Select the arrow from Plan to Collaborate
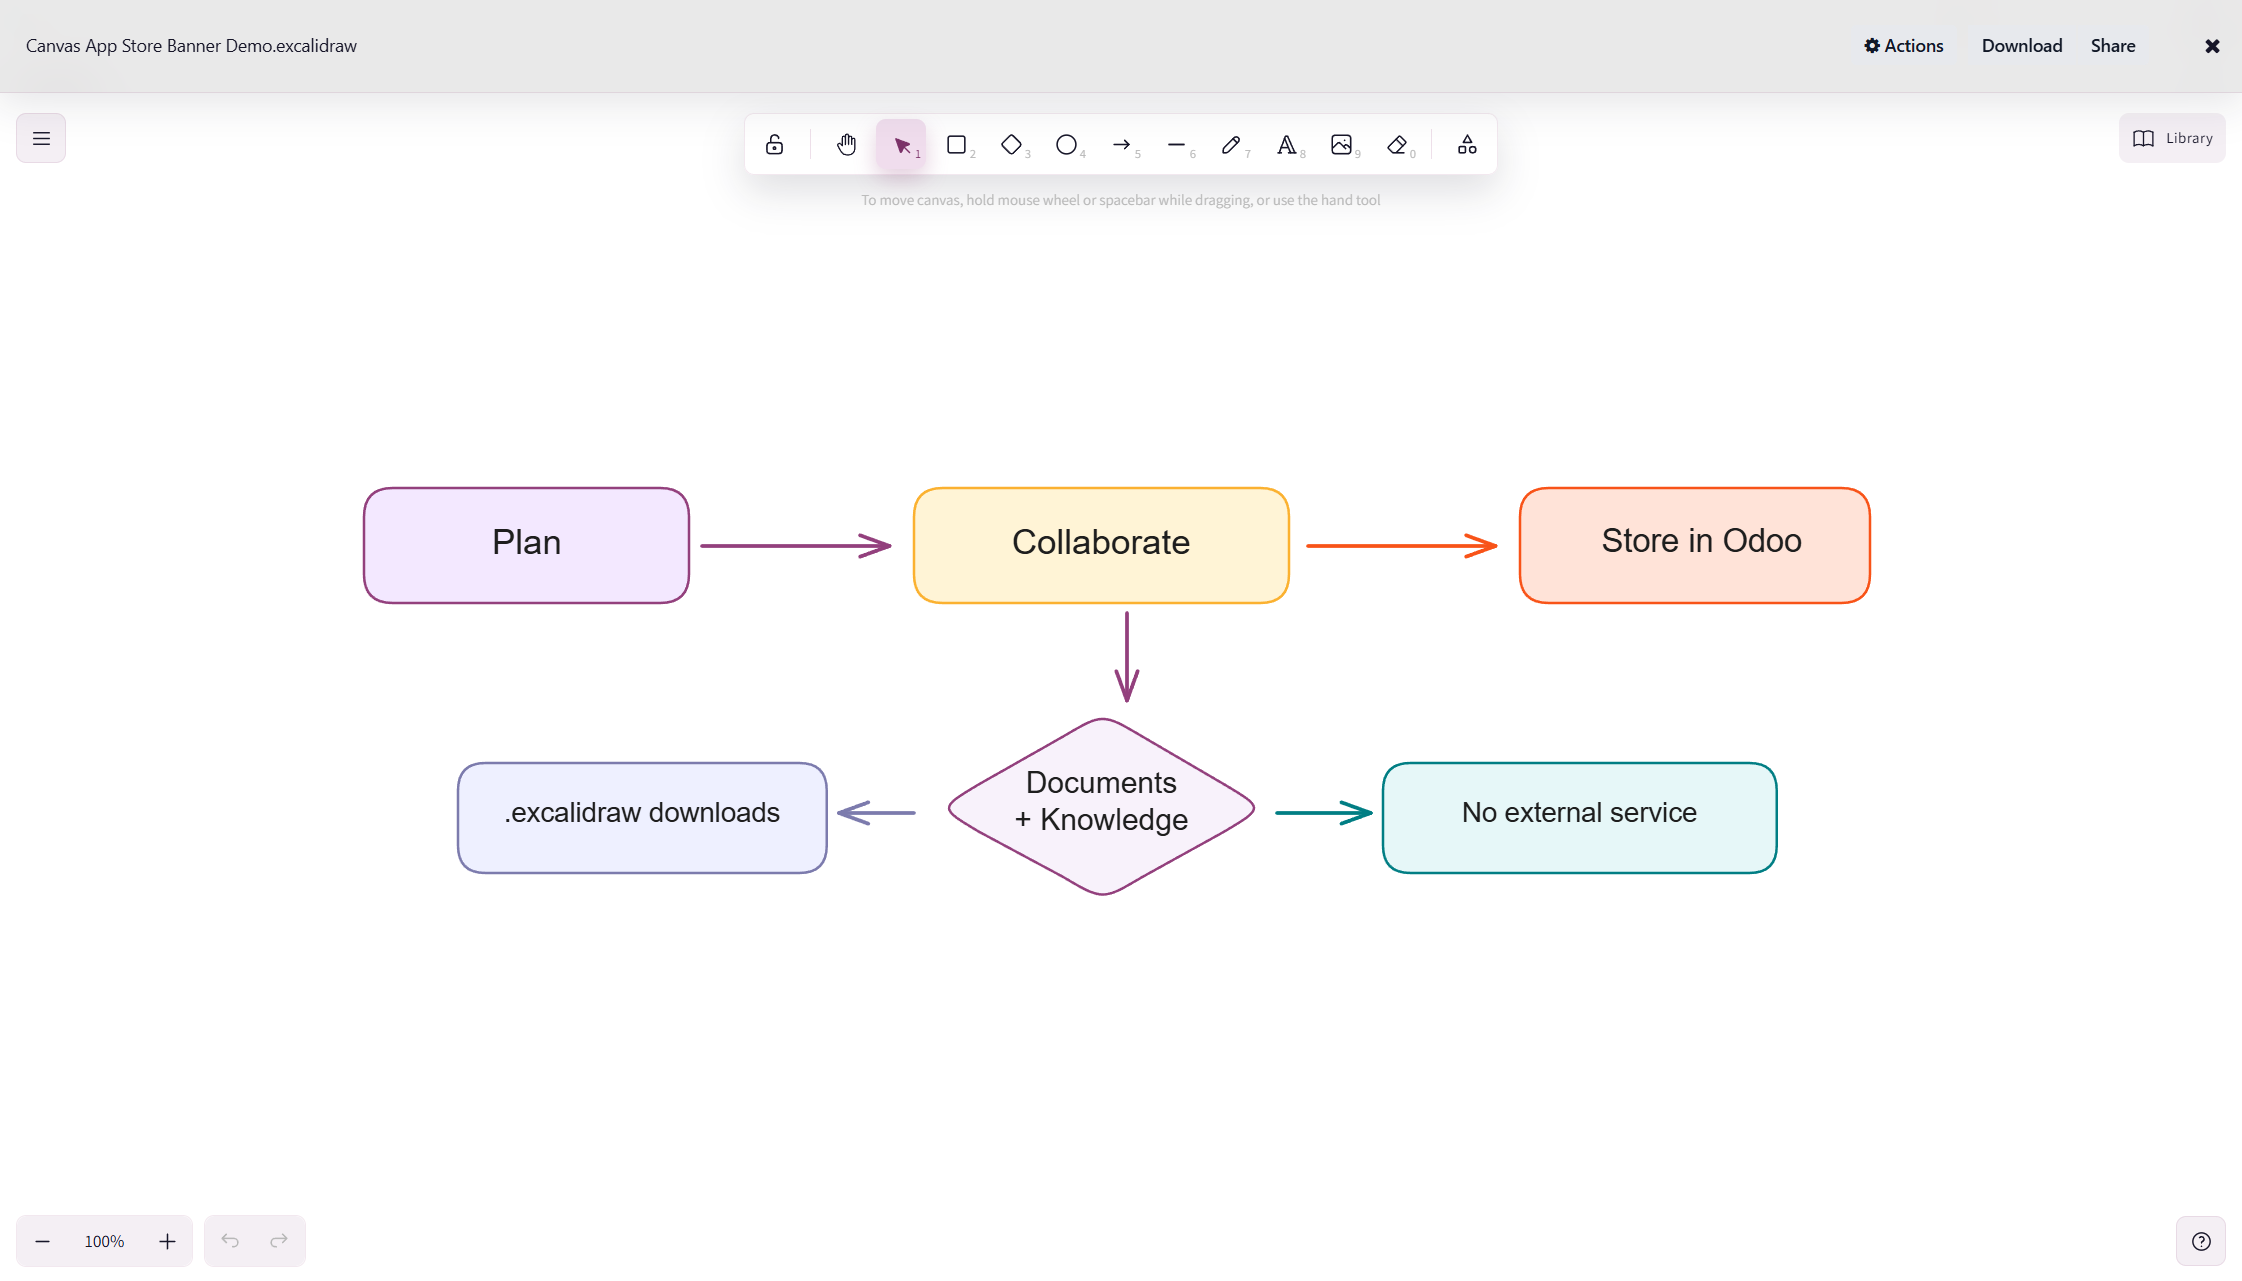Viewport: 2242px width, 1281px height. [795, 546]
